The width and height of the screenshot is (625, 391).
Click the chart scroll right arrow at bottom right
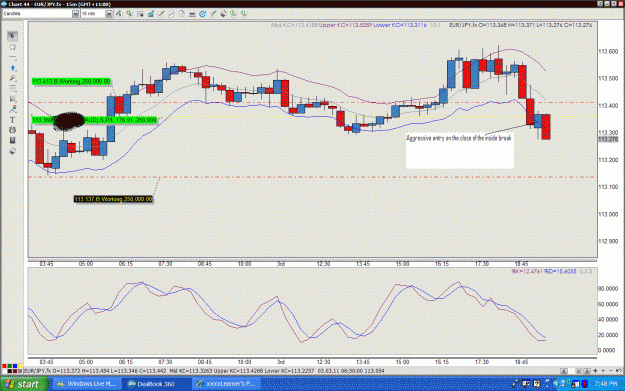[587, 371]
